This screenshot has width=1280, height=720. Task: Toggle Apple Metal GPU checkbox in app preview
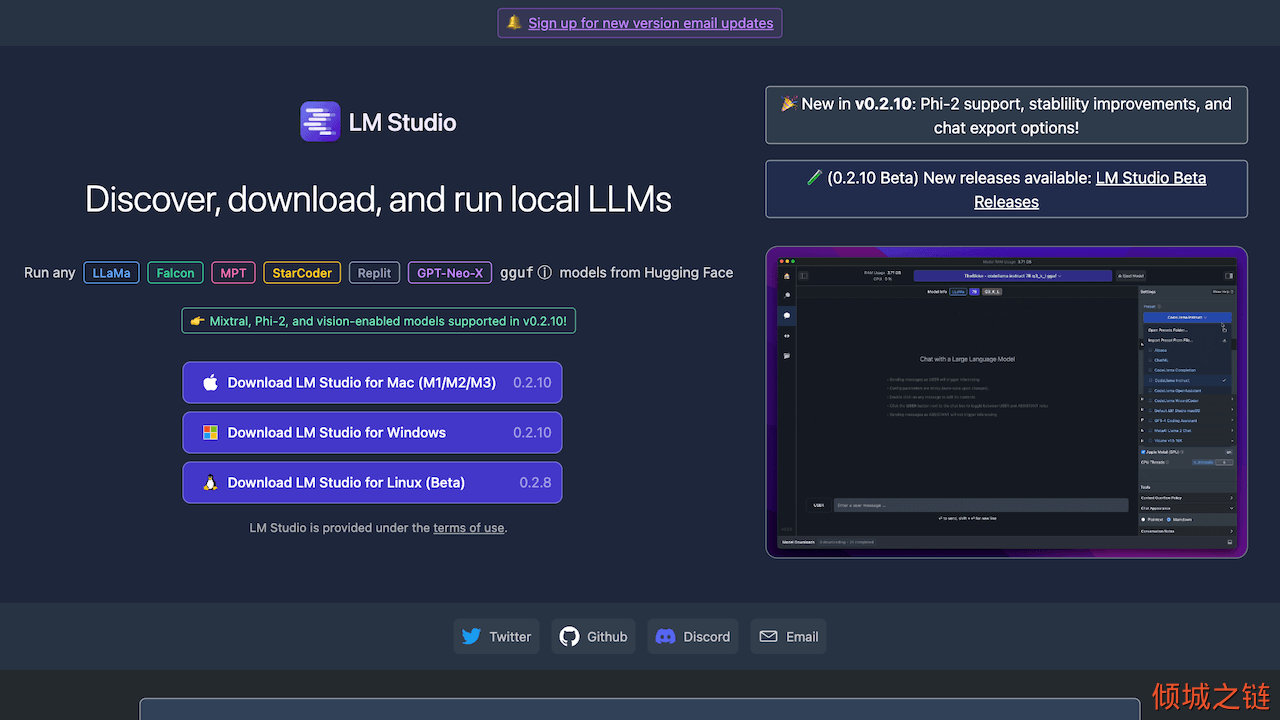pos(1143,452)
